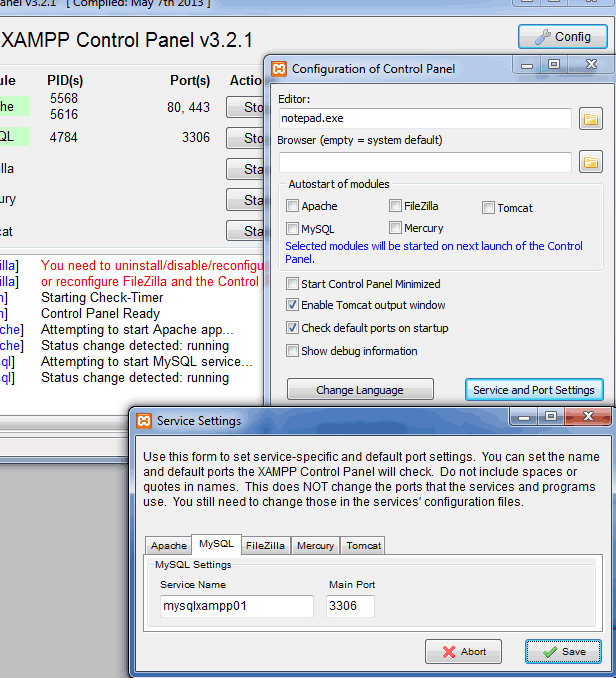Click log line 'Starting Check-Timer'
This screenshot has width=616, height=678.
click(102, 297)
